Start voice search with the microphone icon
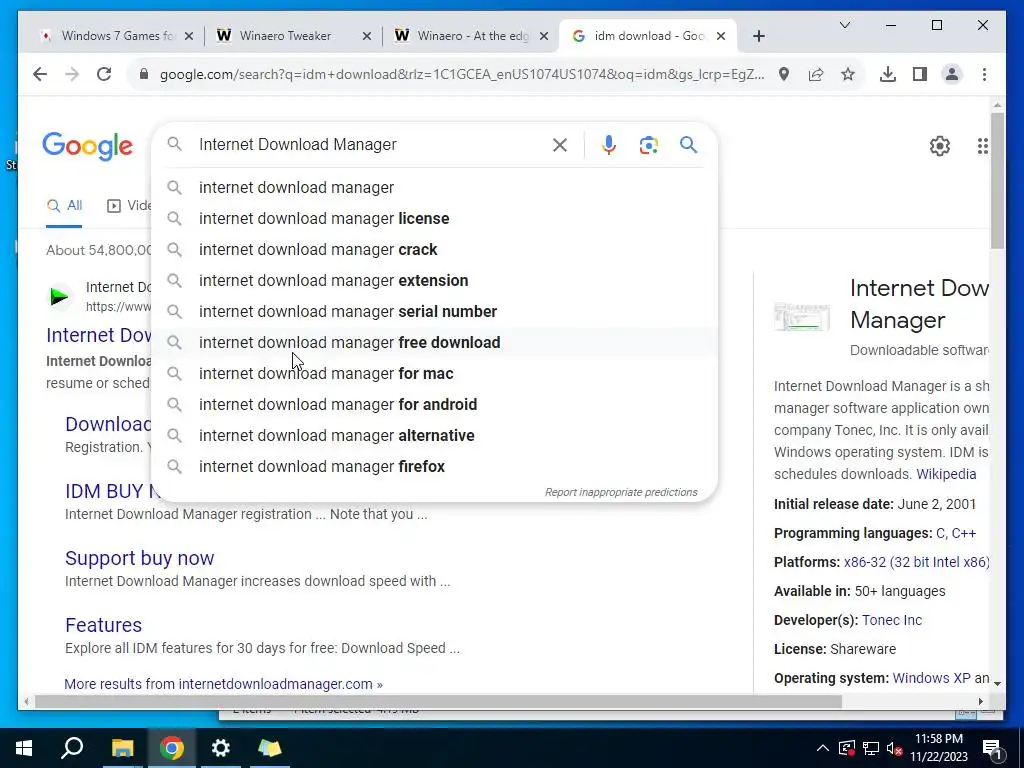 coord(609,144)
